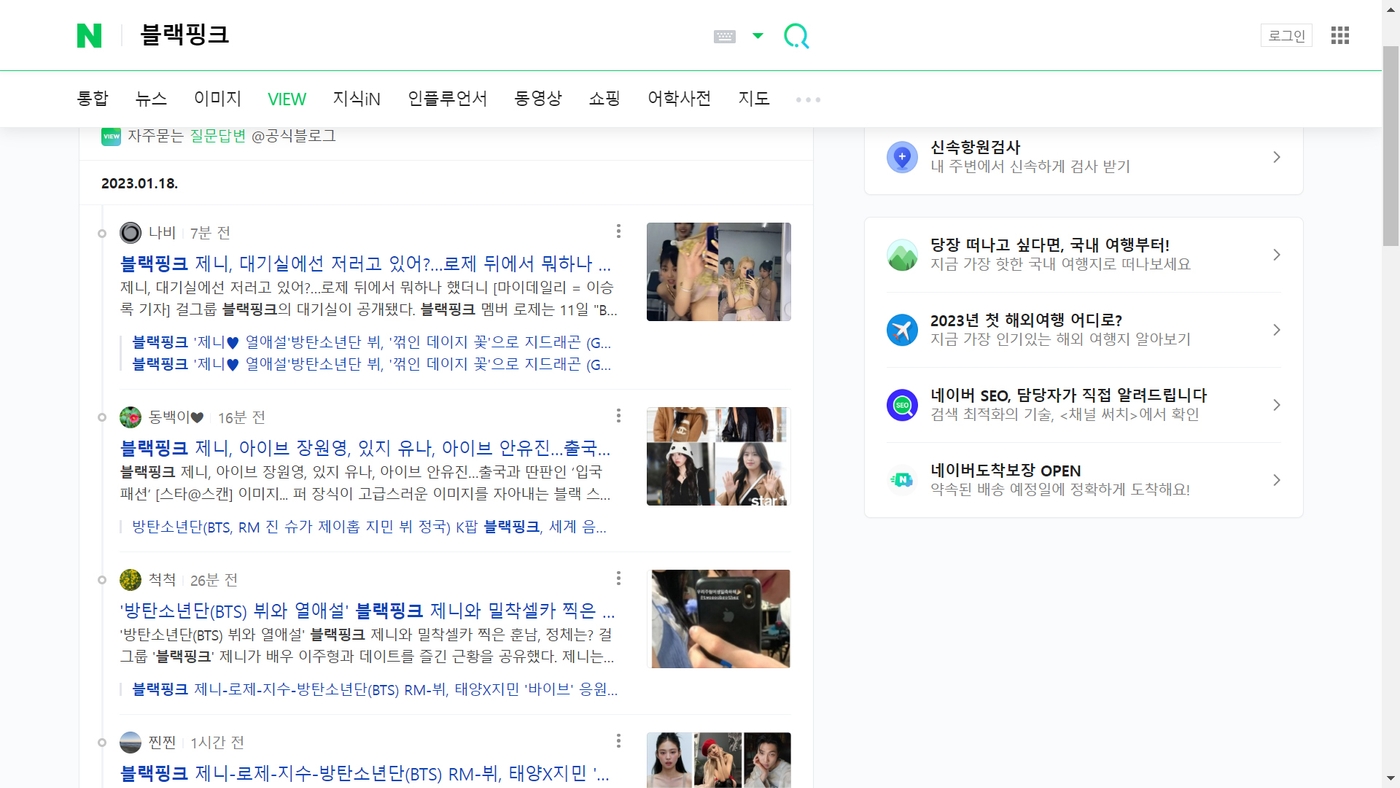Open the Naver apps grid icon

(x=1340, y=35)
